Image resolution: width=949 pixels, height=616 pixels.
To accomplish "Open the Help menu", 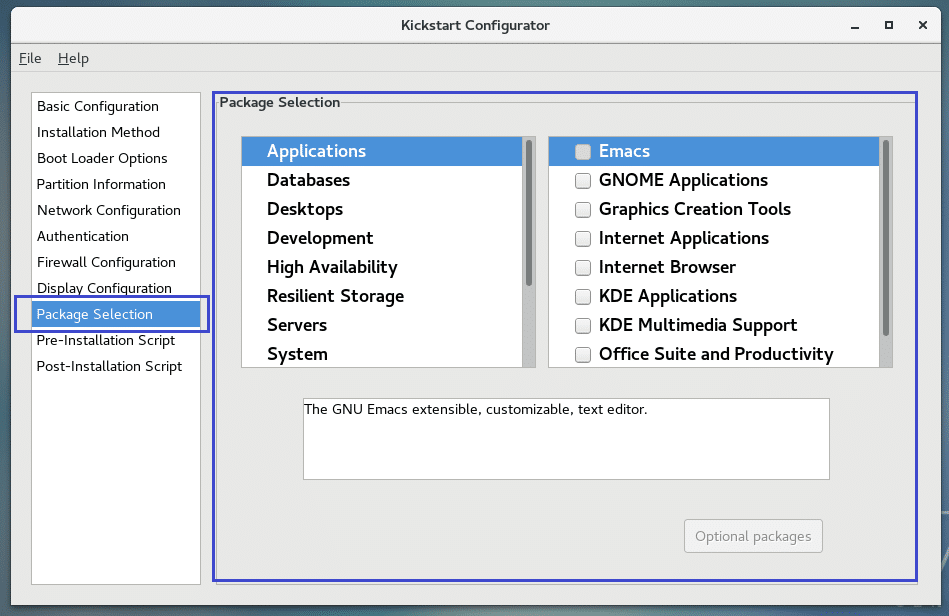I will tap(73, 58).
